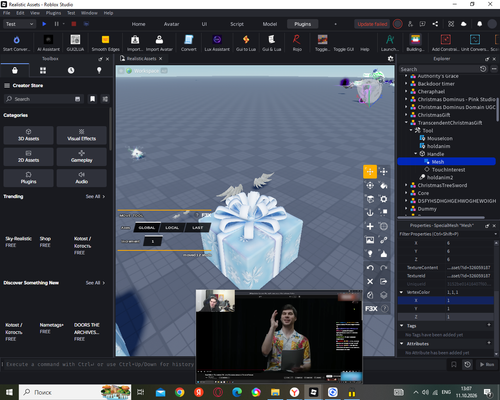Select the F3X New Part plus tool
500x400 pixels.
370,226
